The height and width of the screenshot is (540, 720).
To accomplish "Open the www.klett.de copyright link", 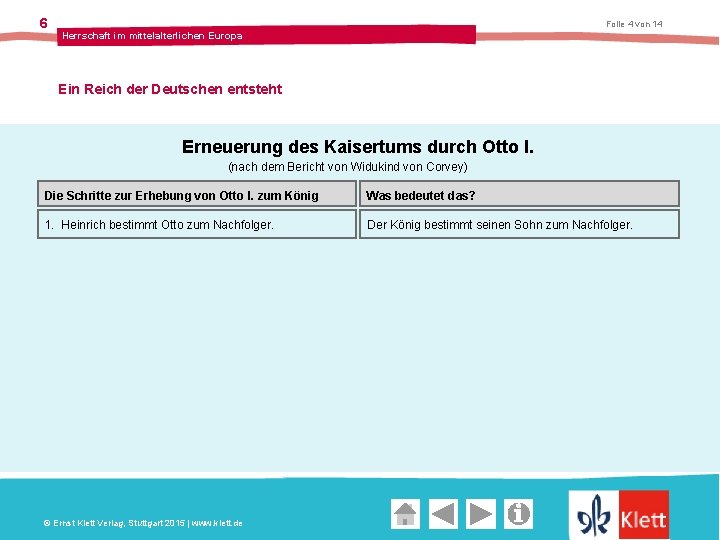I will (x=217, y=523).
